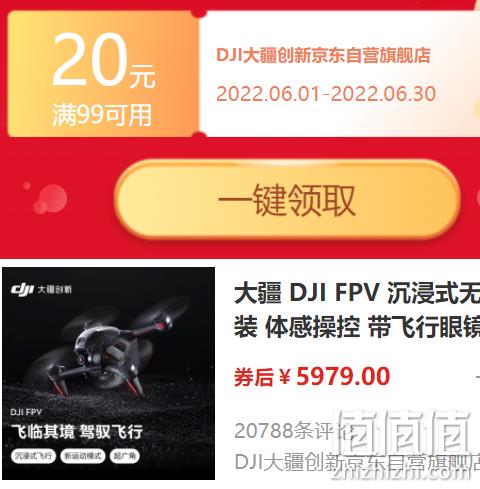Click the 新运动模式 tag pill
The width and height of the screenshot is (480, 489).
tap(83, 456)
